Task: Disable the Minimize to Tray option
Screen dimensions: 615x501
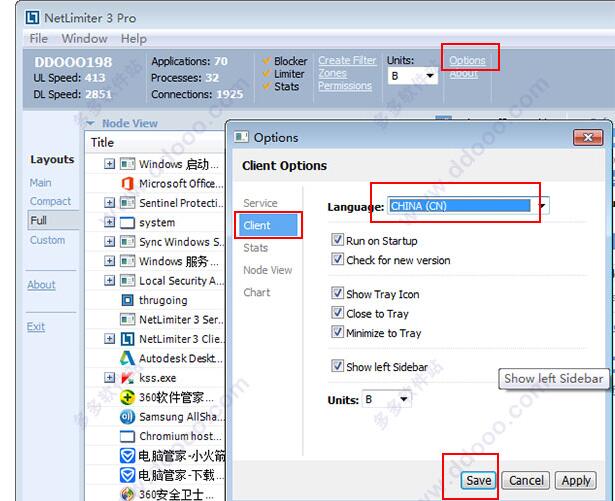Action: click(337, 333)
